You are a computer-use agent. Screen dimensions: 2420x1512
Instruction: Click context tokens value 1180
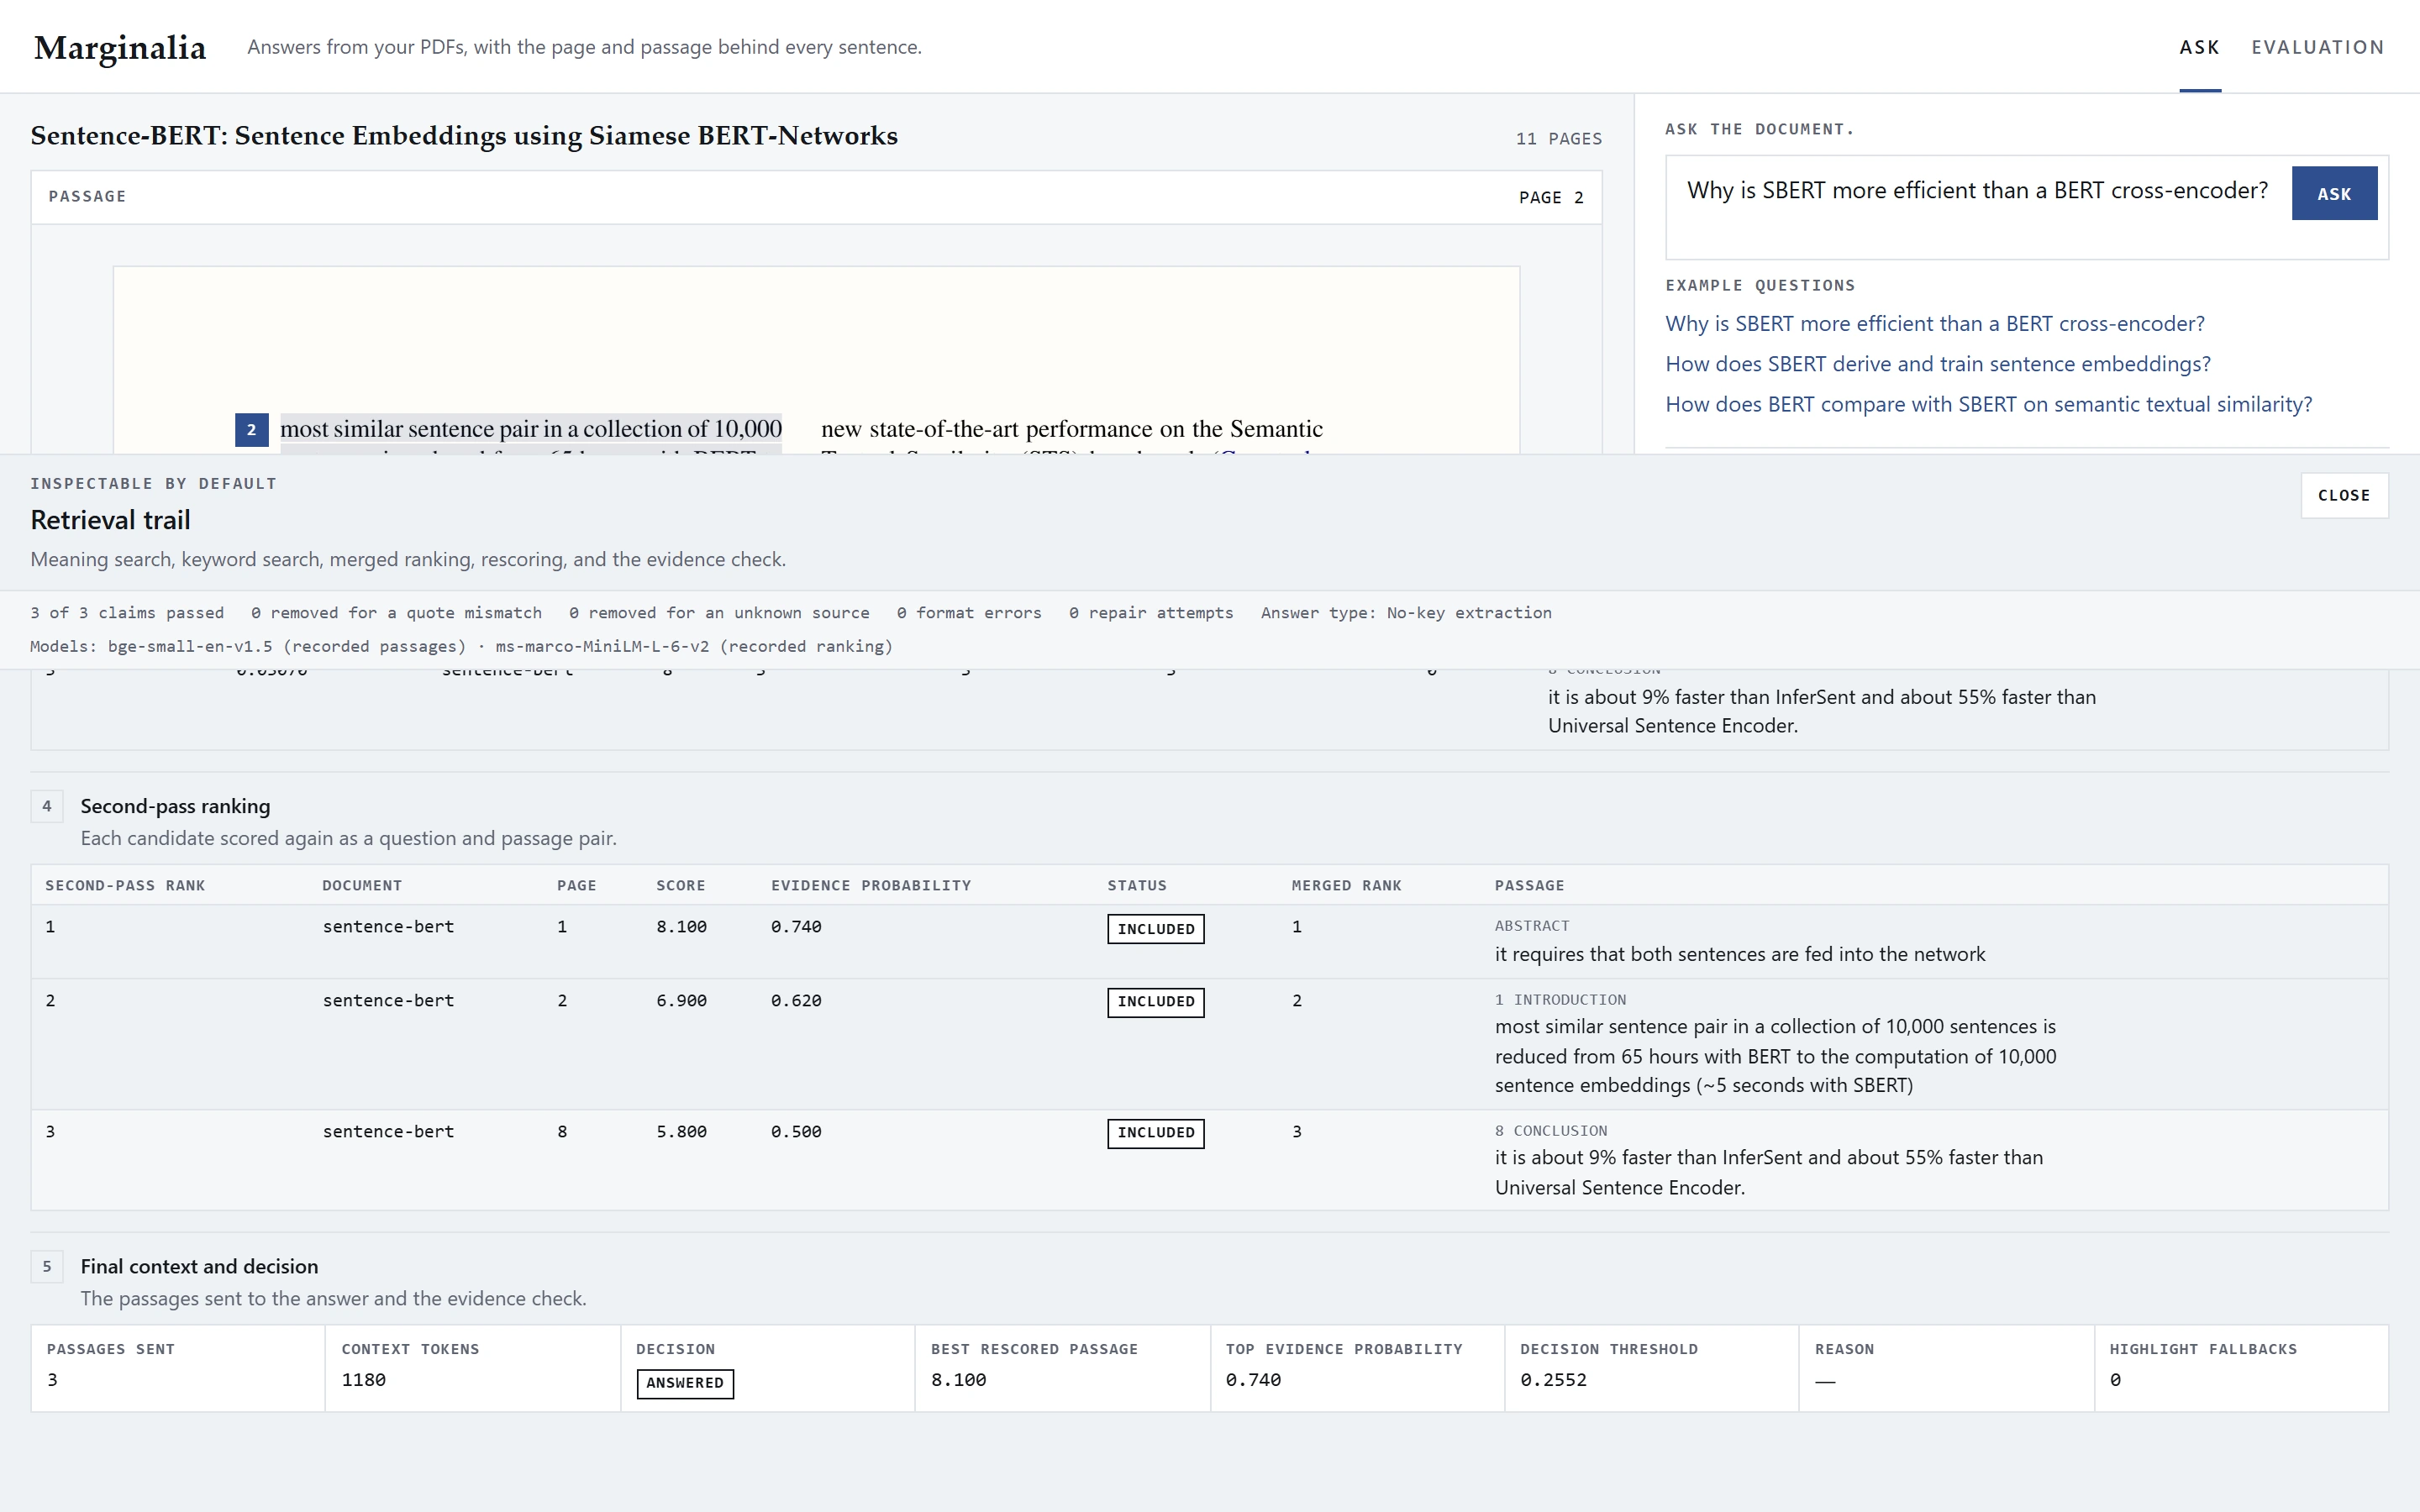tap(364, 1380)
